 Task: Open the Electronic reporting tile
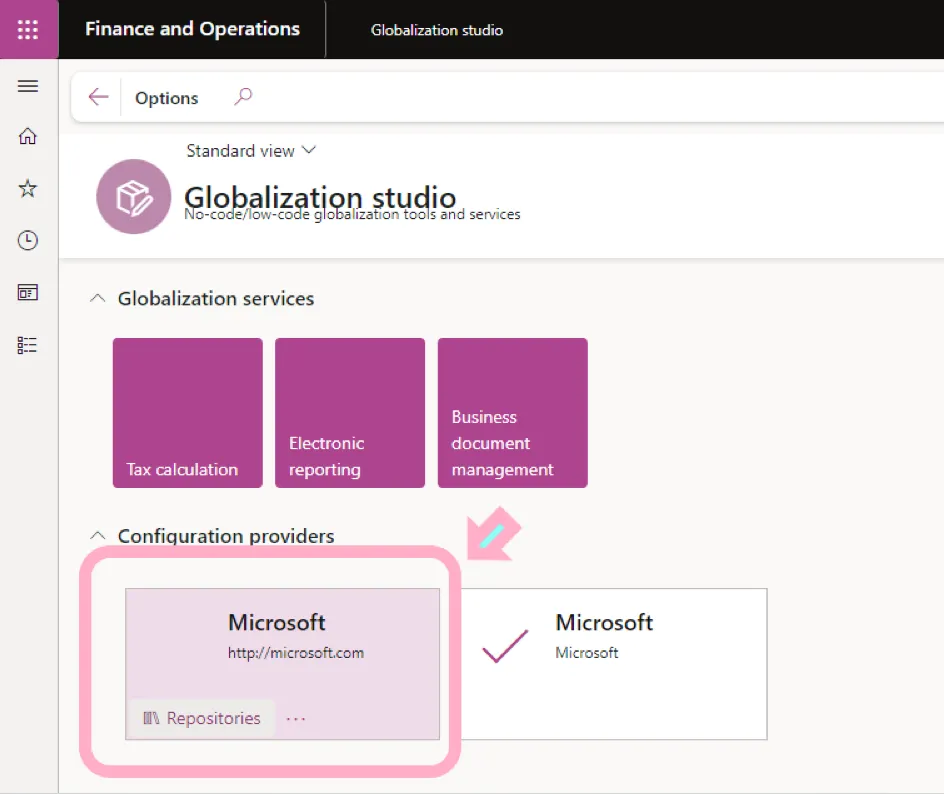coord(349,413)
